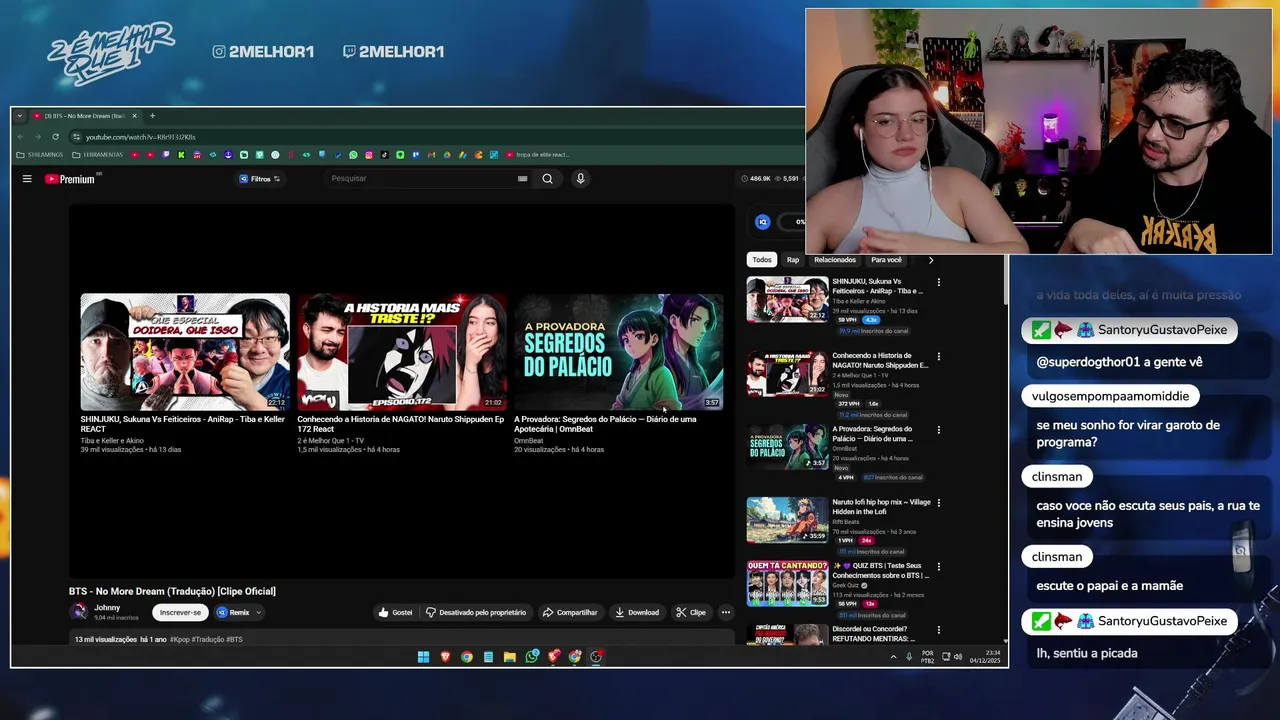This screenshot has width=1280, height=720.
Task: Select the Rap filter chip
Action: 793,260
